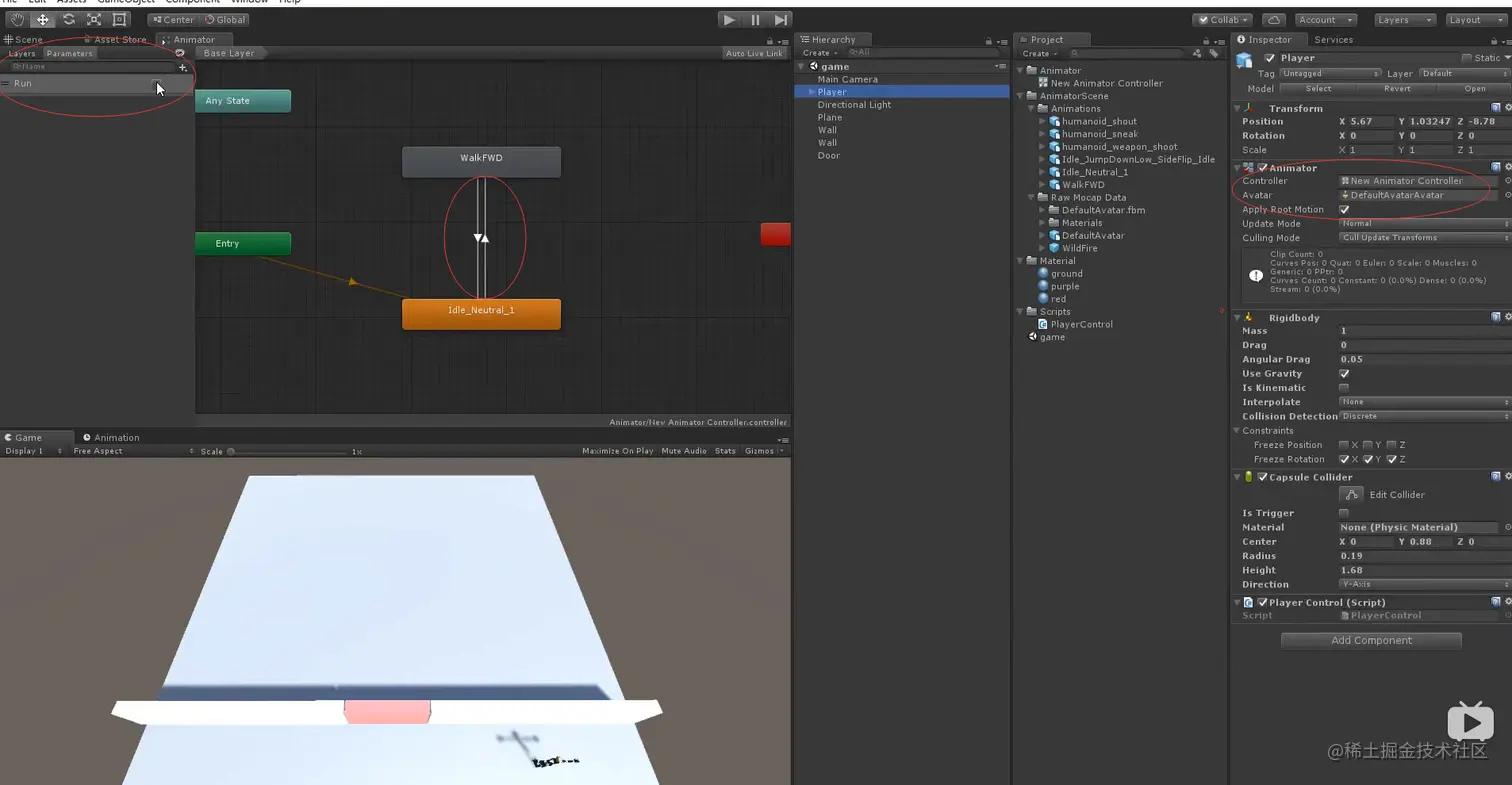Click the Play button to start the game
The width and height of the screenshot is (1512, 785).
point(730,20)
